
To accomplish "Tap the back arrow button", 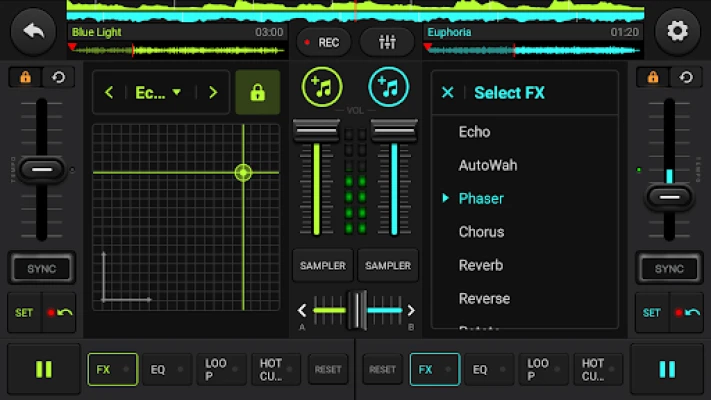I will pyautogui.click(x=33, y=32).
